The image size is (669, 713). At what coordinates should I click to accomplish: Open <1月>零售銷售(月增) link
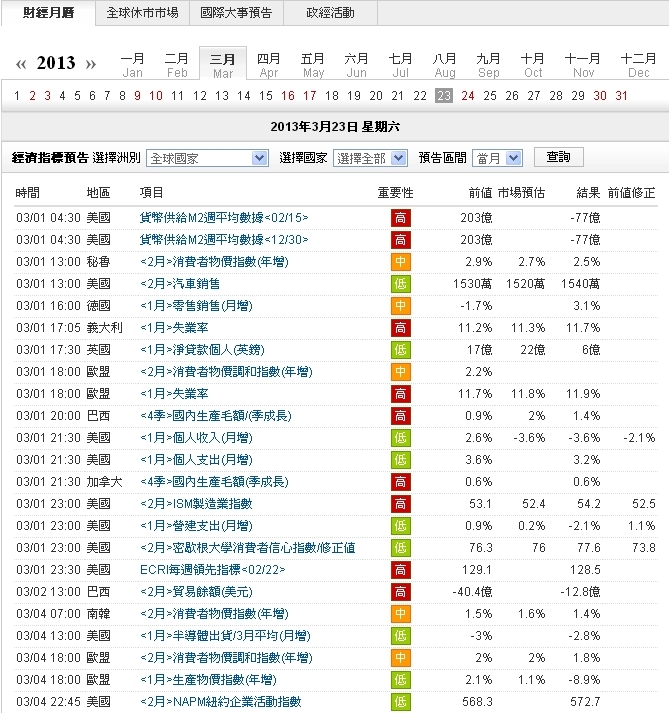pyautogui.click(x=196, y=306)
